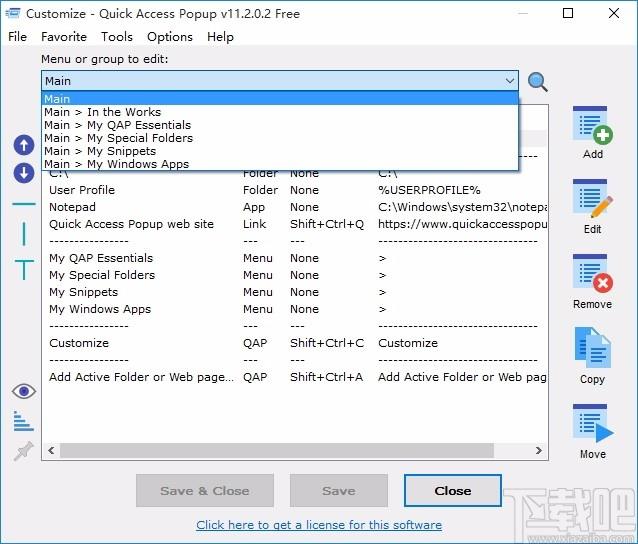The height and width of the screenshot is (544, 638).
Task: Click the Shift+Ctrl+C hotkey cell
Action: [327, 343]
